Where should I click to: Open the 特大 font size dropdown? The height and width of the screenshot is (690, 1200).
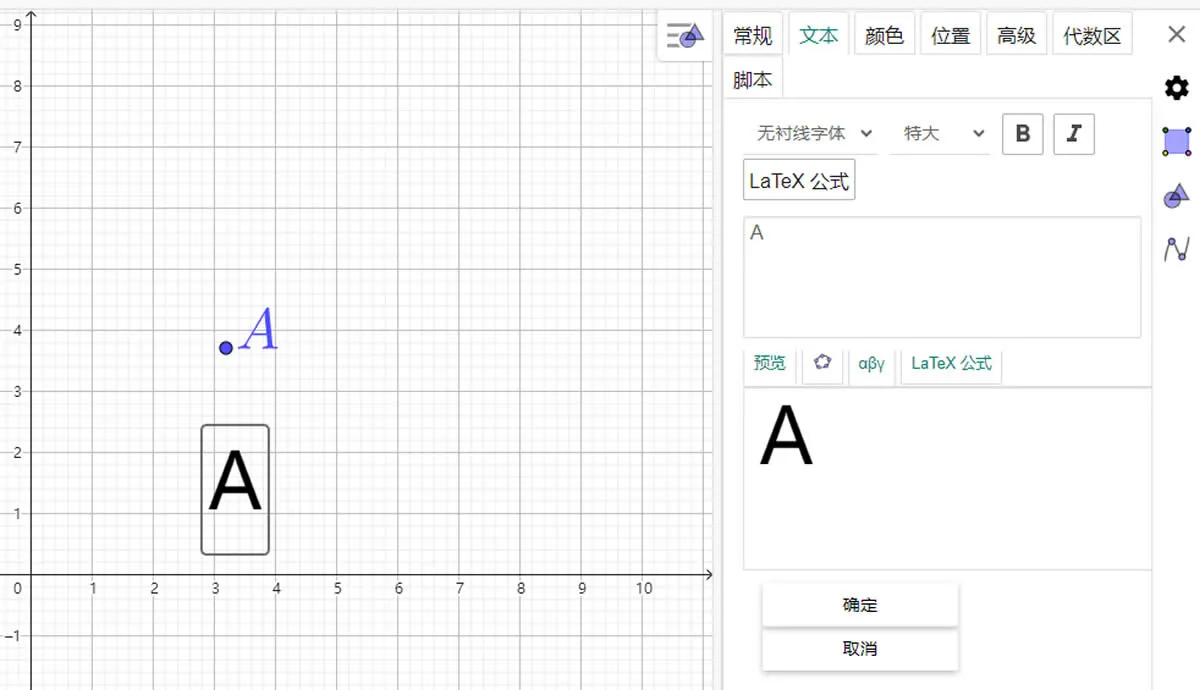click(x=943, y=133)
